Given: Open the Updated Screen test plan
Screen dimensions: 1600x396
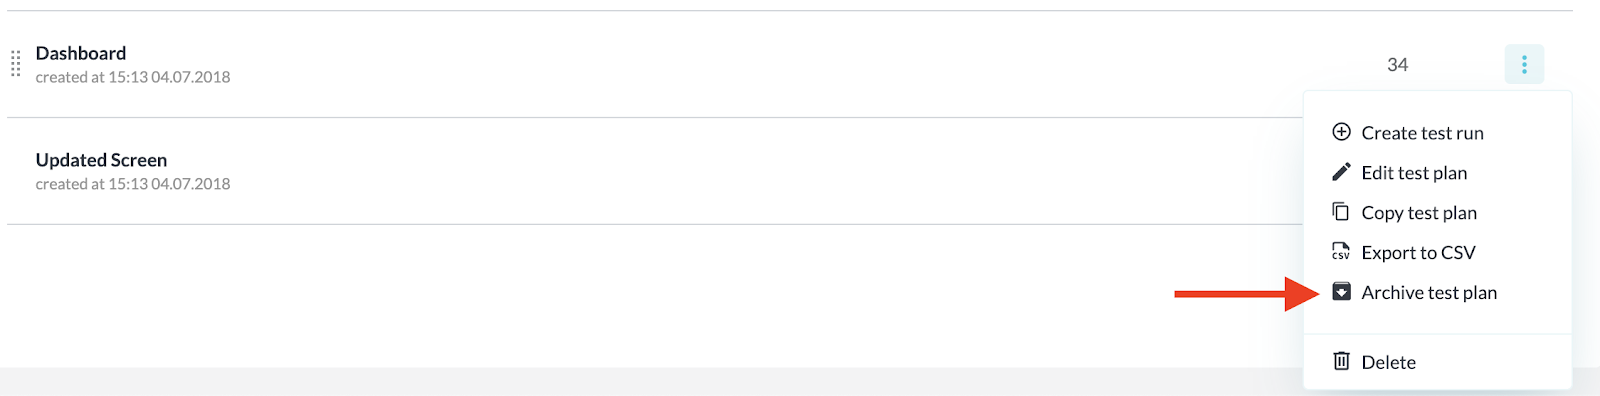Looking at the screenshot, I should pyautogui.click(x=101, y=160).
